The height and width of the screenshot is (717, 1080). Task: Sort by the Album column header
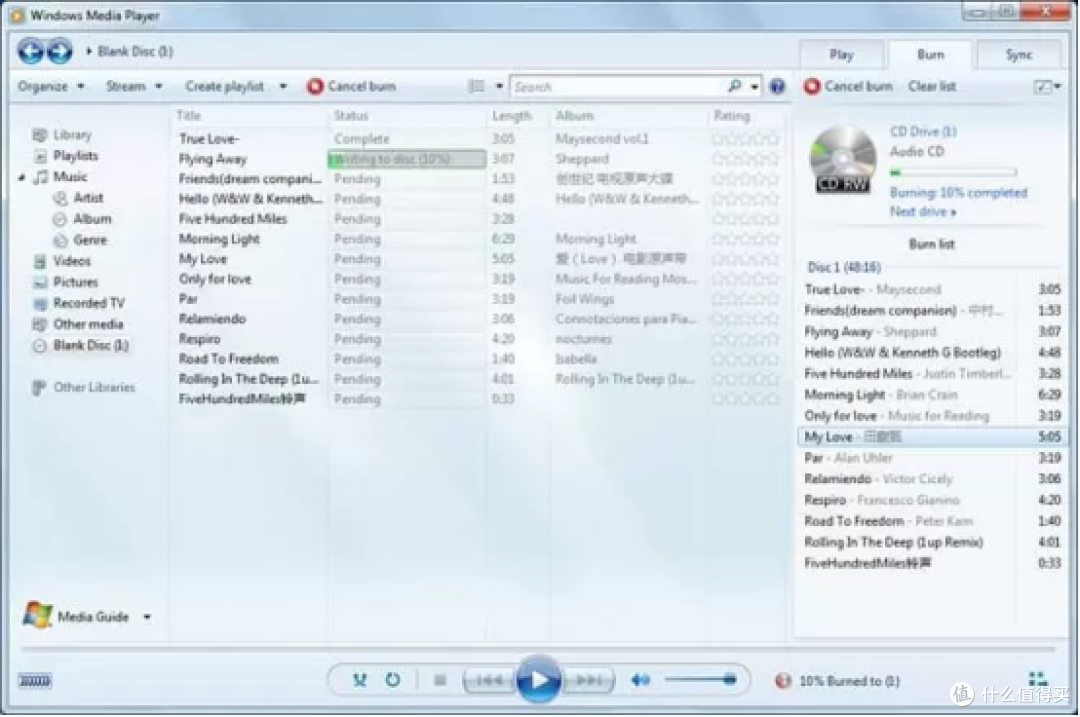click(x=574, y=116)
